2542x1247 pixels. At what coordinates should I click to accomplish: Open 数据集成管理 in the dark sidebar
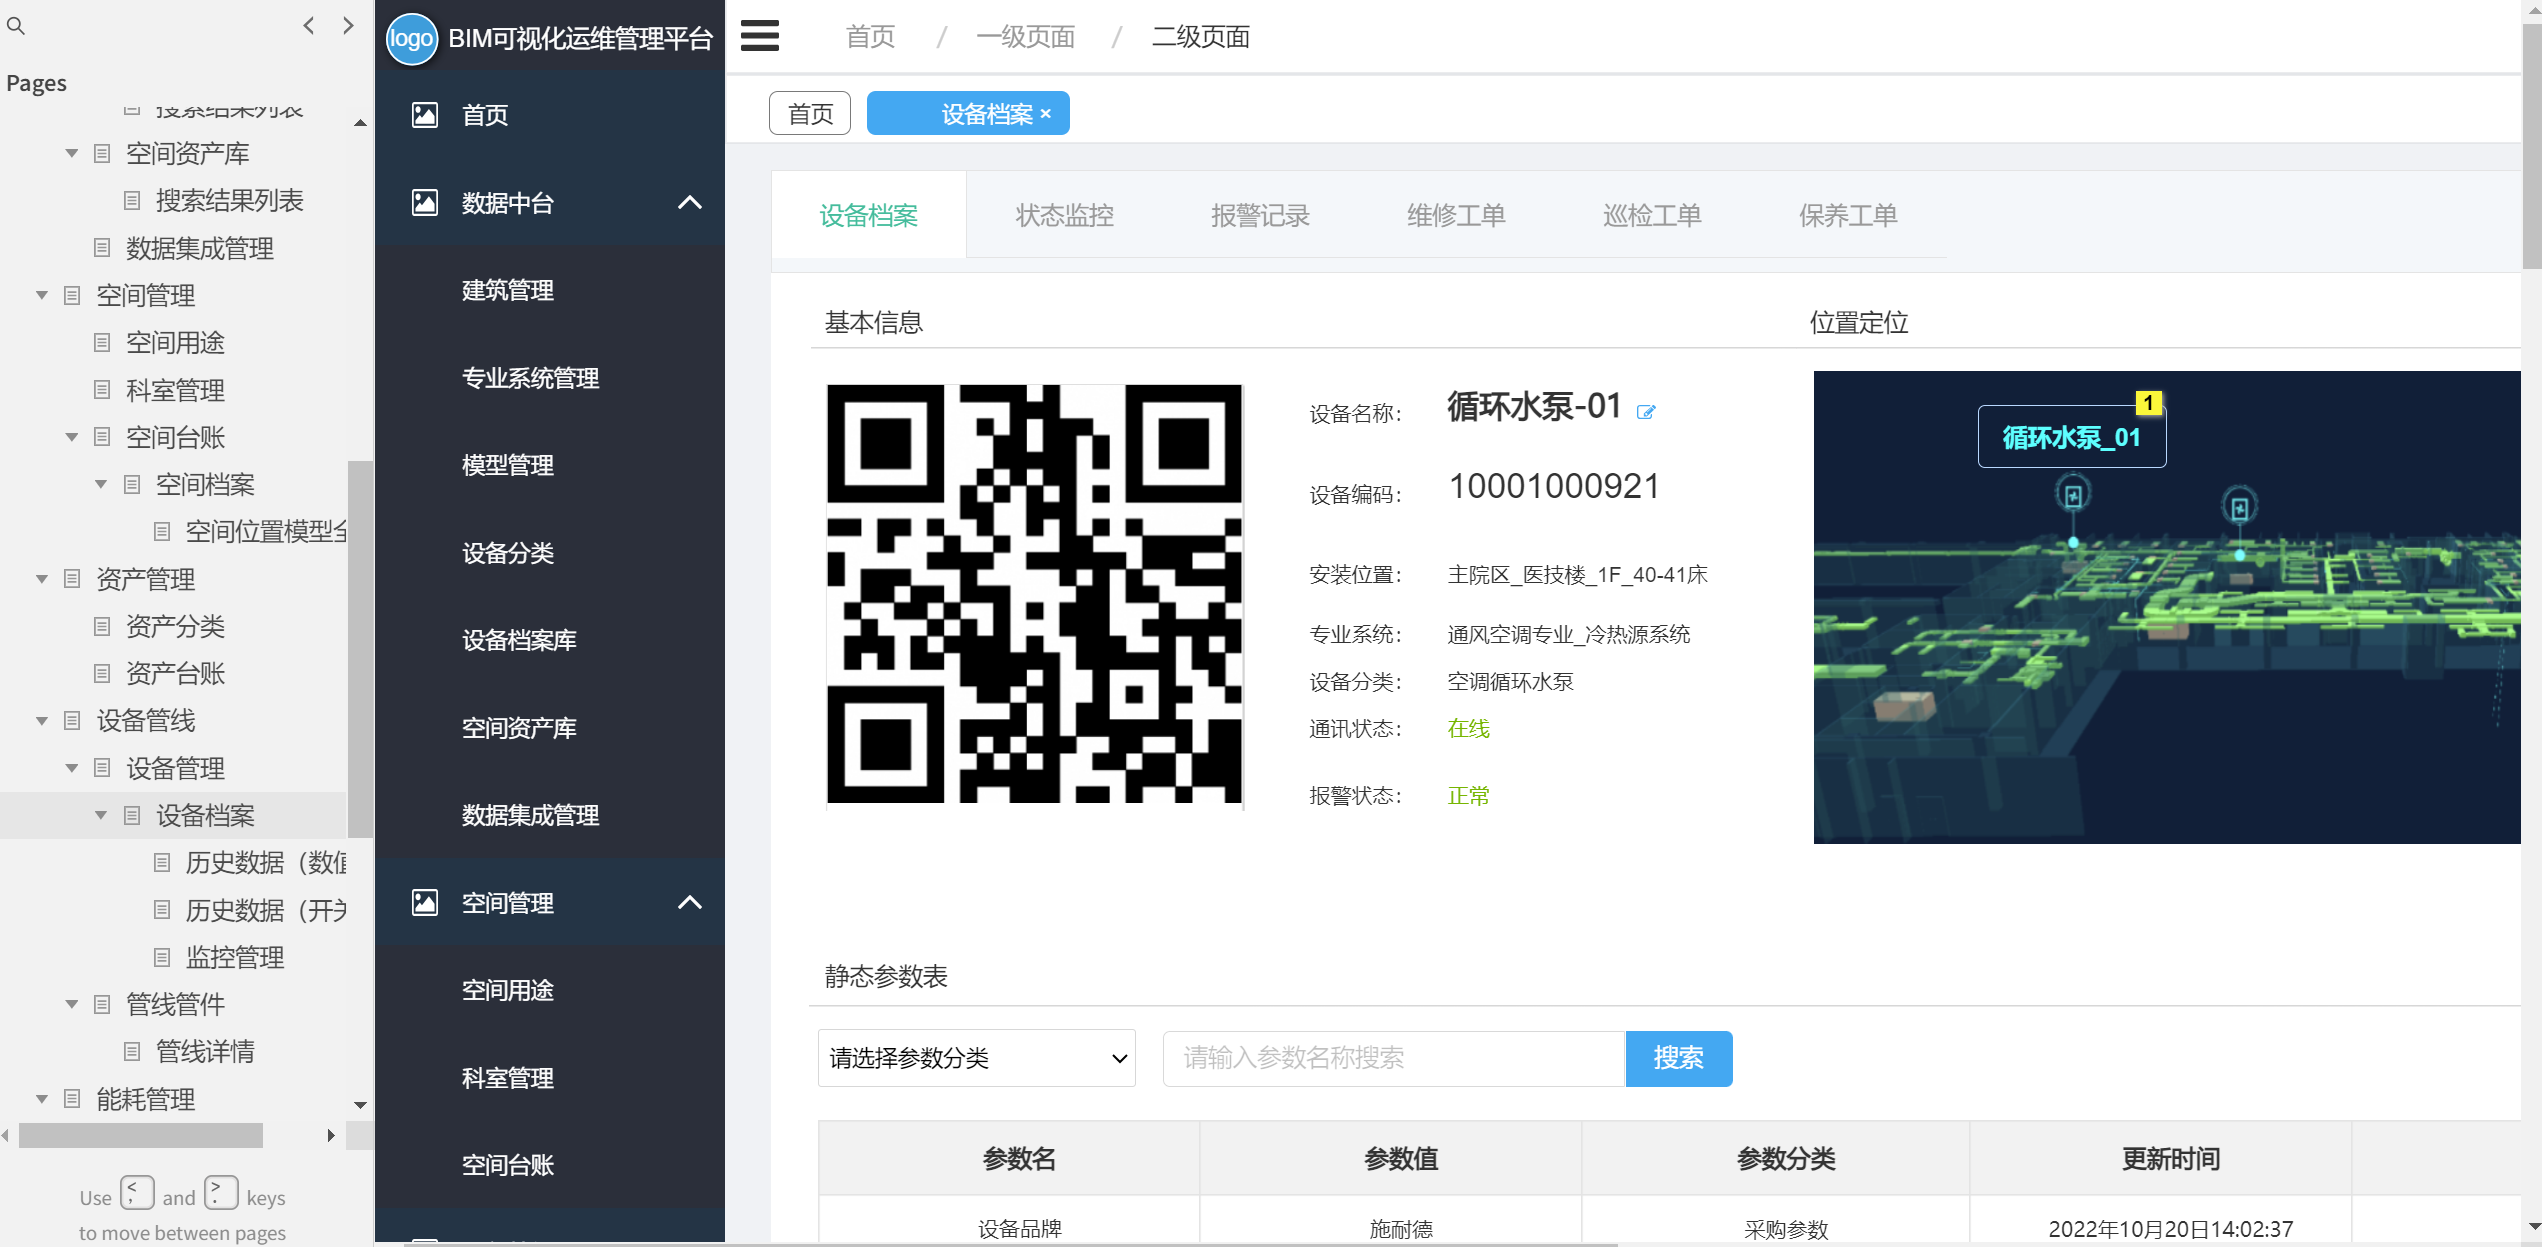pyautogui.click(x=530, y=815)
